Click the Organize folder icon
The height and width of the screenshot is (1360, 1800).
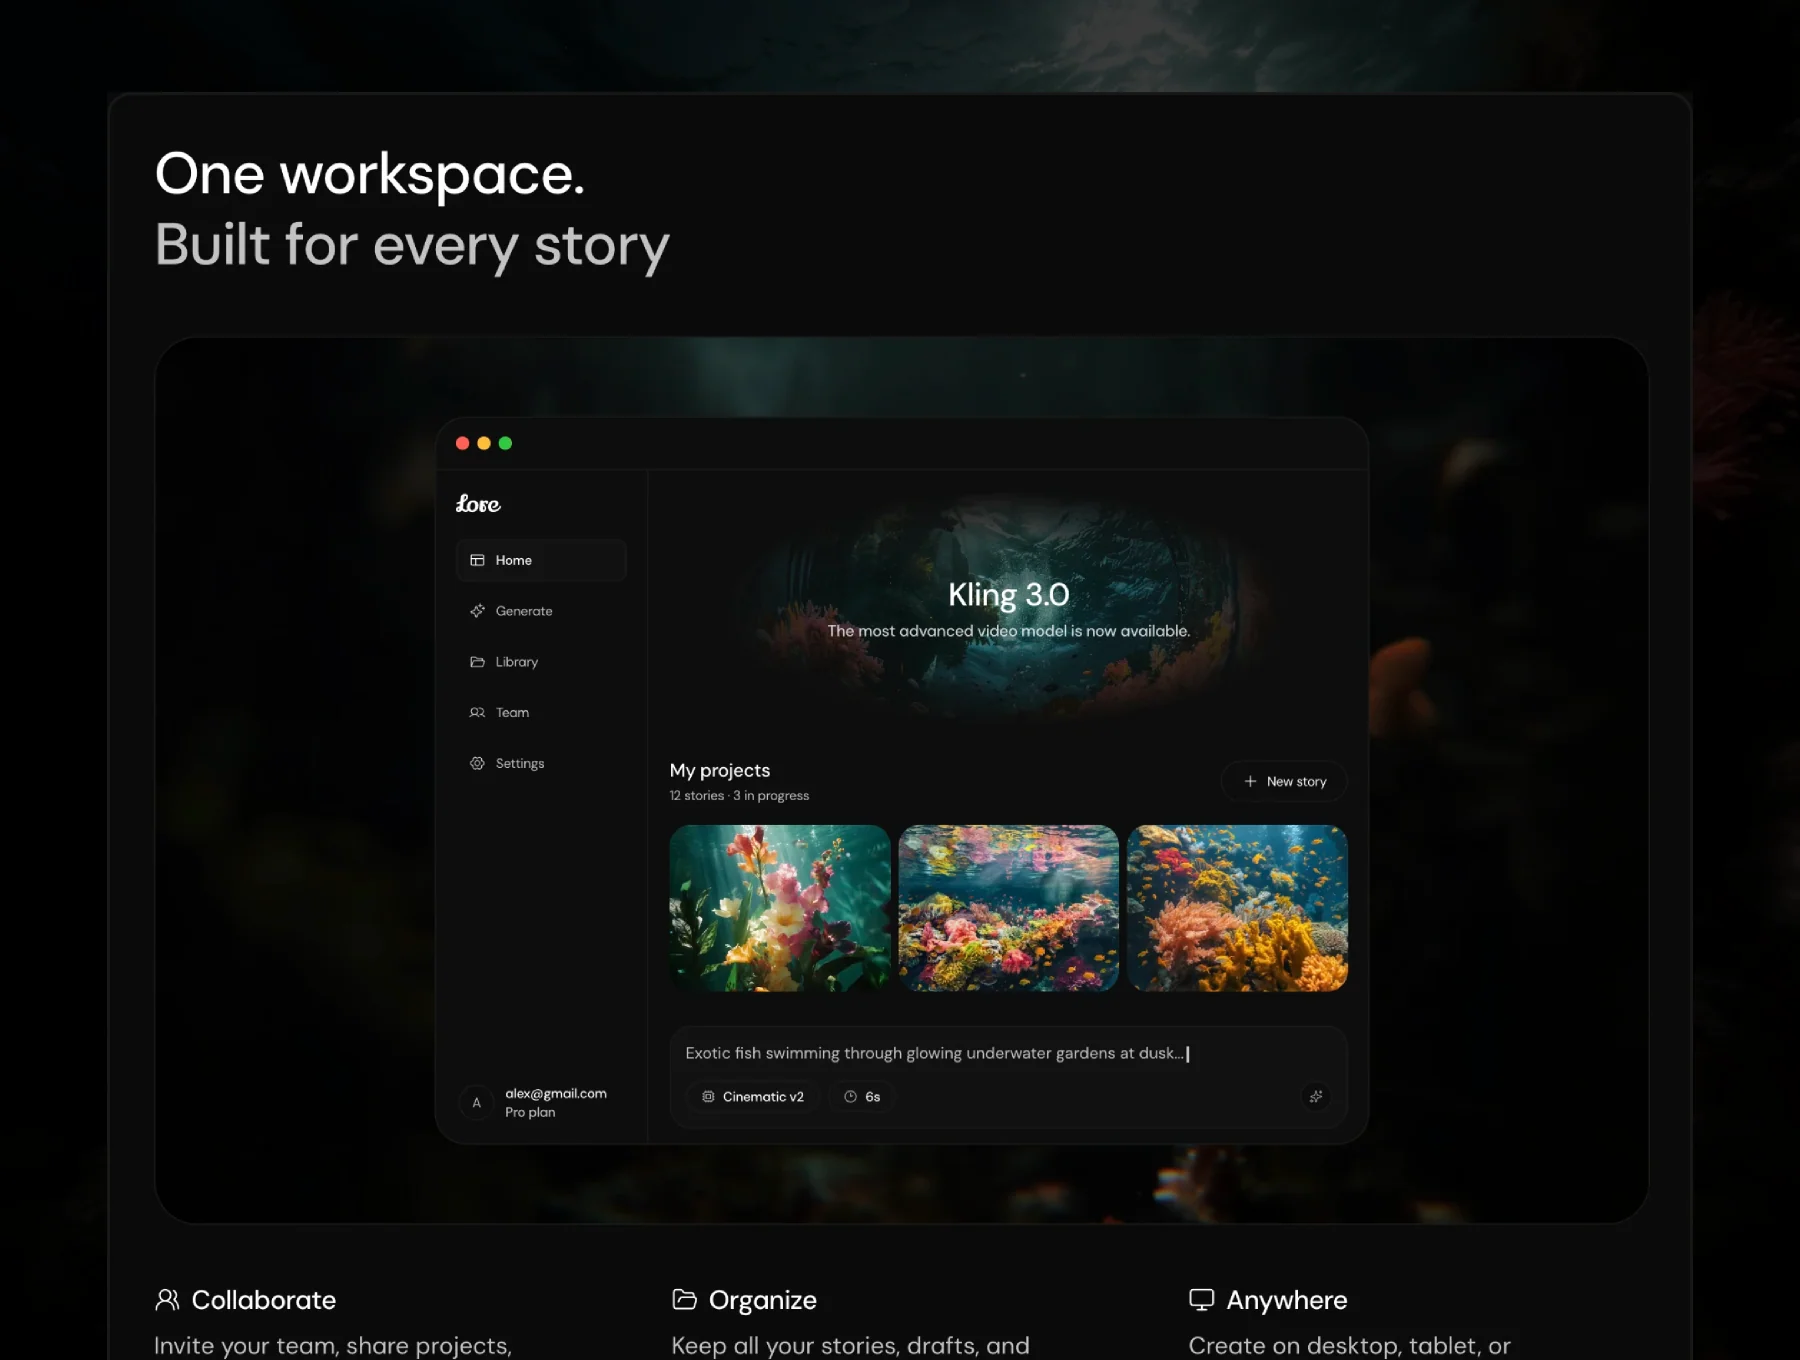click(684, 1299)
